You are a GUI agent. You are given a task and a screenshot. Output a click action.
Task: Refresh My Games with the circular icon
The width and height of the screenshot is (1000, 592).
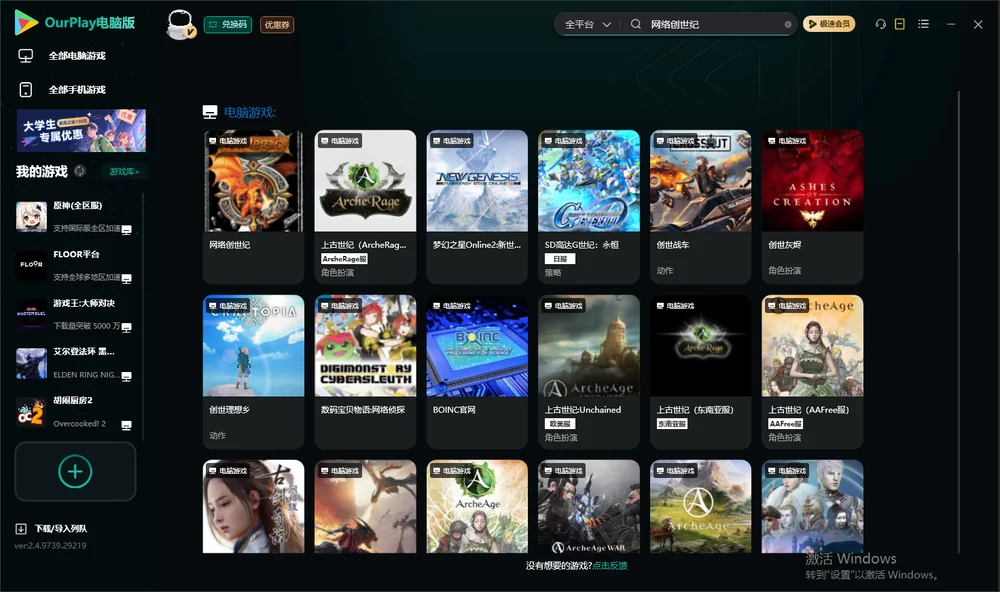coord(80,171)
